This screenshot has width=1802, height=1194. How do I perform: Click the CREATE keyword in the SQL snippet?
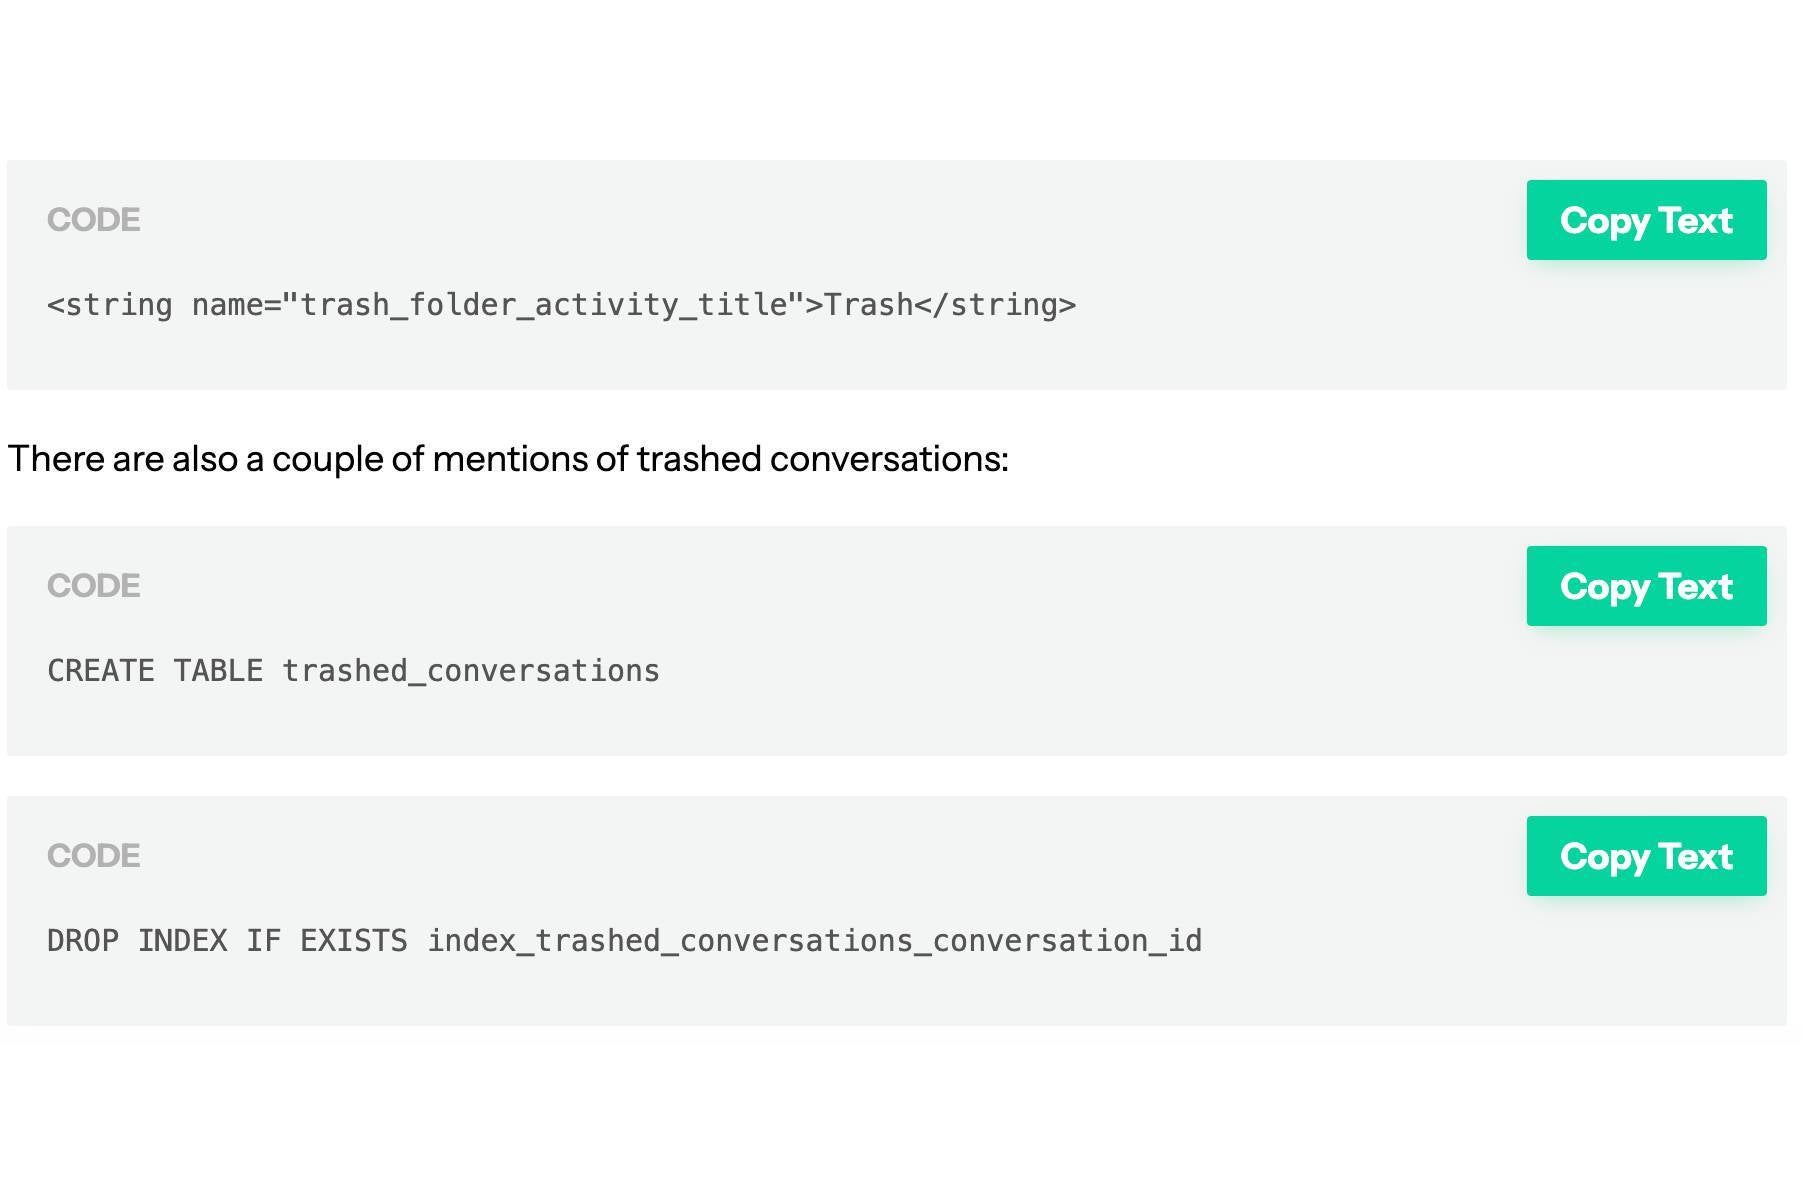point(101,671)
